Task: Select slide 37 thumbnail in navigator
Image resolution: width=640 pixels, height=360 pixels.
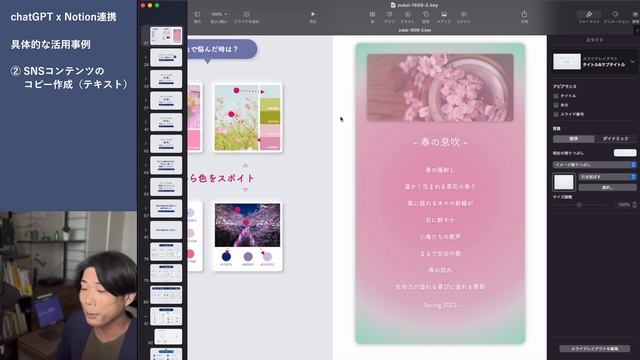Action: pos(166,101)
